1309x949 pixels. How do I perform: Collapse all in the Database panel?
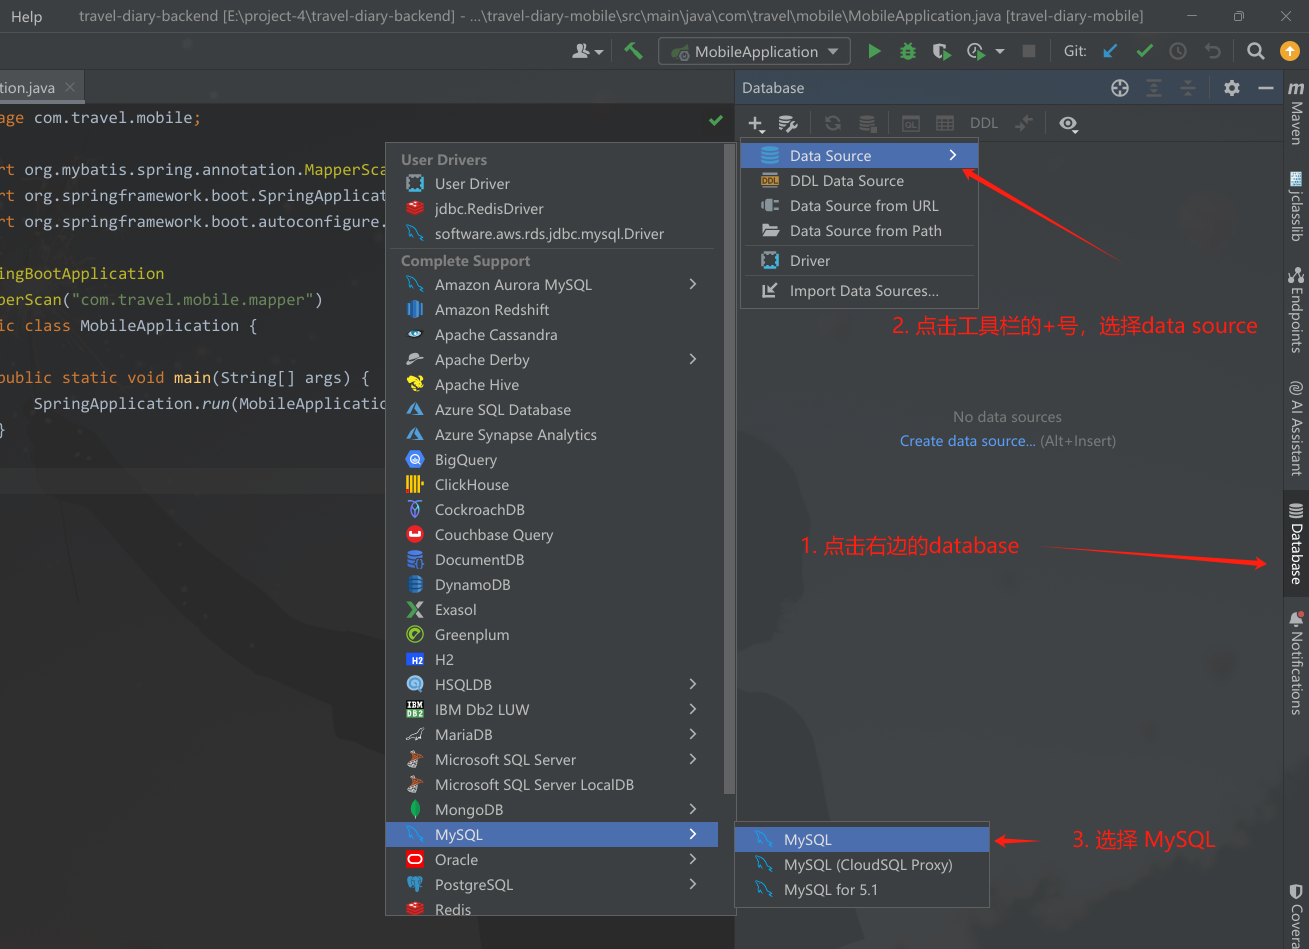click(x=1188, y=88)
